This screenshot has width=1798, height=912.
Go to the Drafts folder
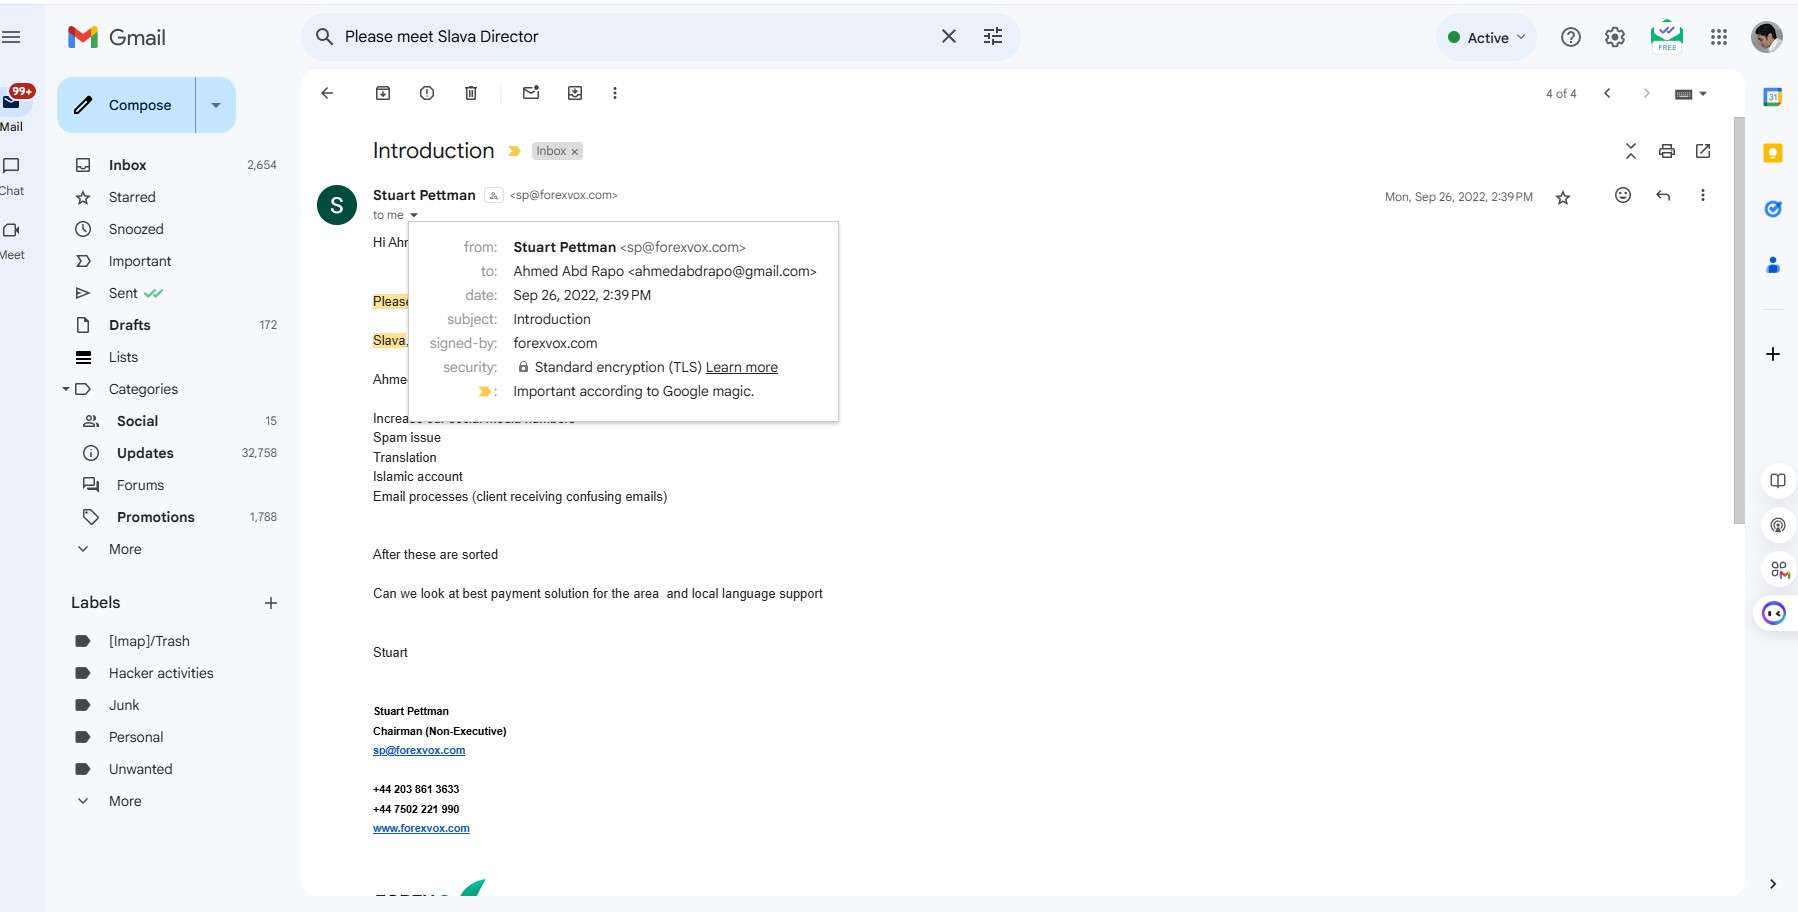coord(129,325)
